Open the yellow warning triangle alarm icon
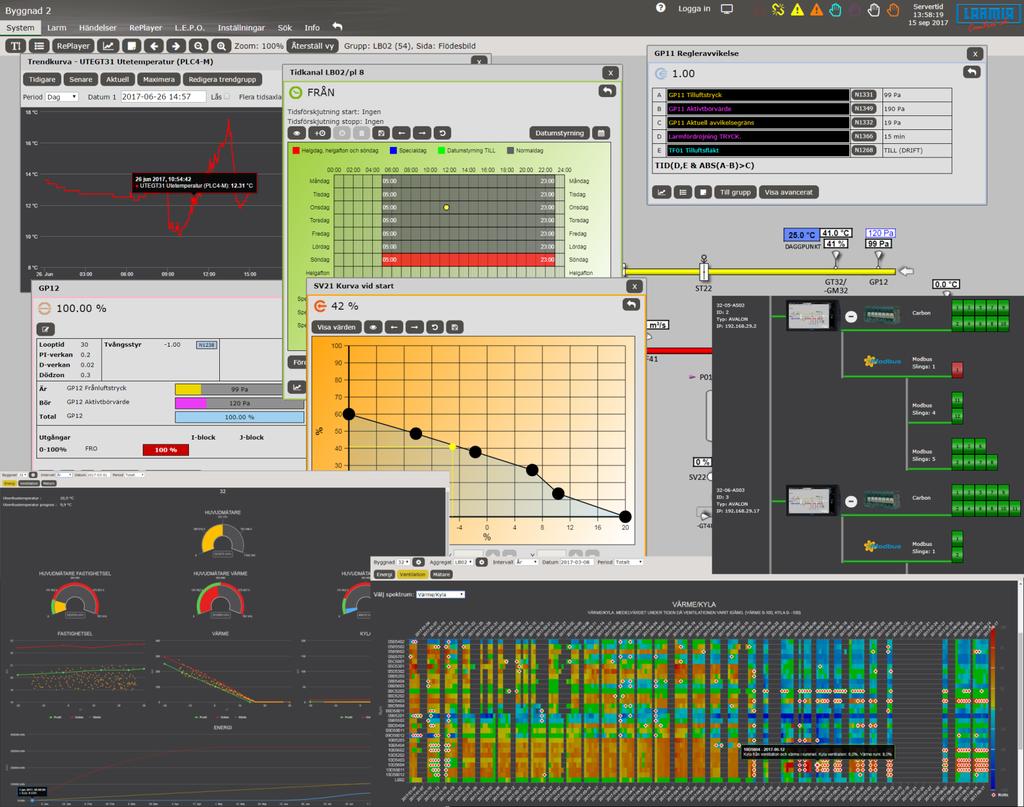1024x807 pixels. 797,10
